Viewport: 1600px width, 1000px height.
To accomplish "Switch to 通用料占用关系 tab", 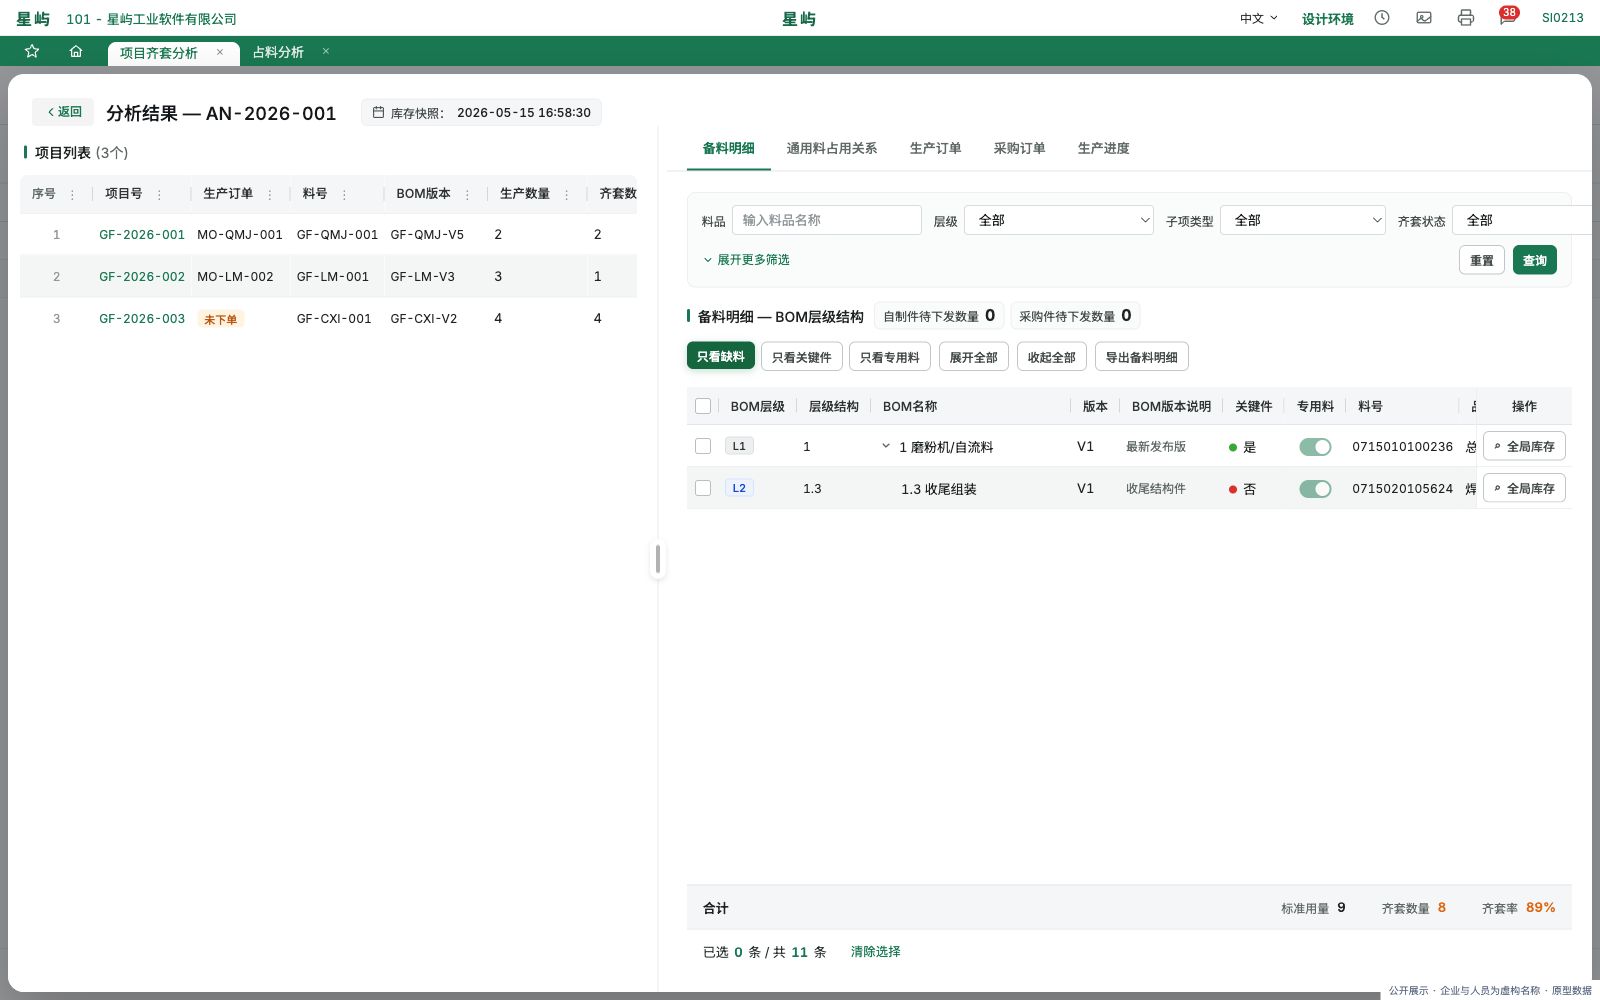I will tap(831, 148).
